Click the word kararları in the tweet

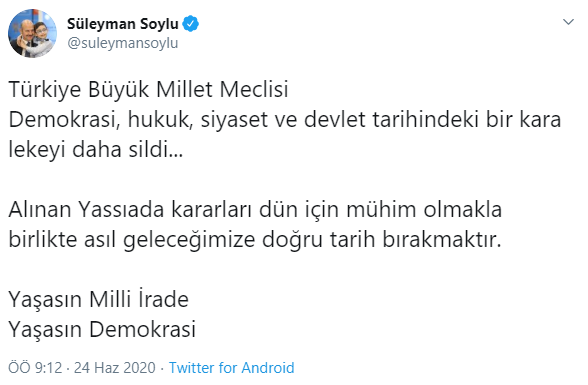[212, 210]
